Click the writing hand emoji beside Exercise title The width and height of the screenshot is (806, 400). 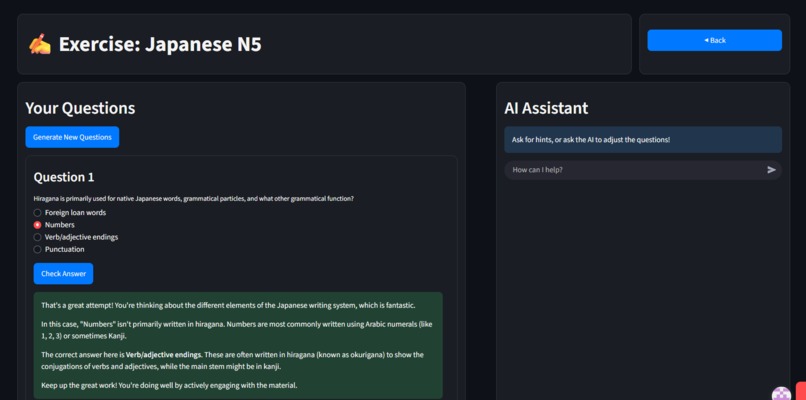(x=40, y=44)
